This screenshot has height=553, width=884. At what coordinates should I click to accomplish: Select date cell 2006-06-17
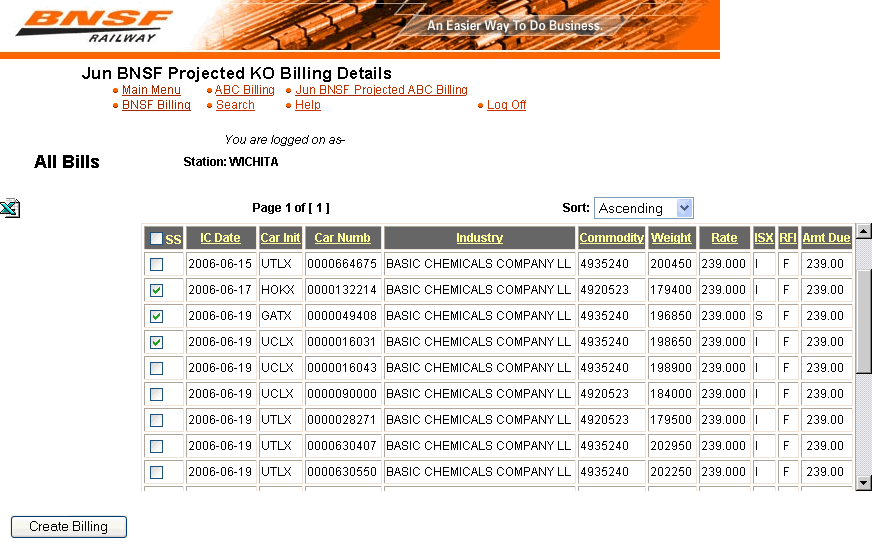[220, 290]
